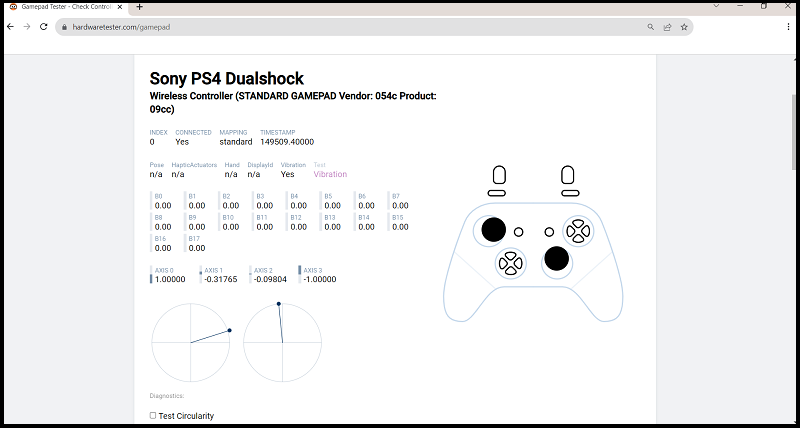Click the AXIS 0 value 1.00000
This screenshot has width=800, height=428.
170,280
